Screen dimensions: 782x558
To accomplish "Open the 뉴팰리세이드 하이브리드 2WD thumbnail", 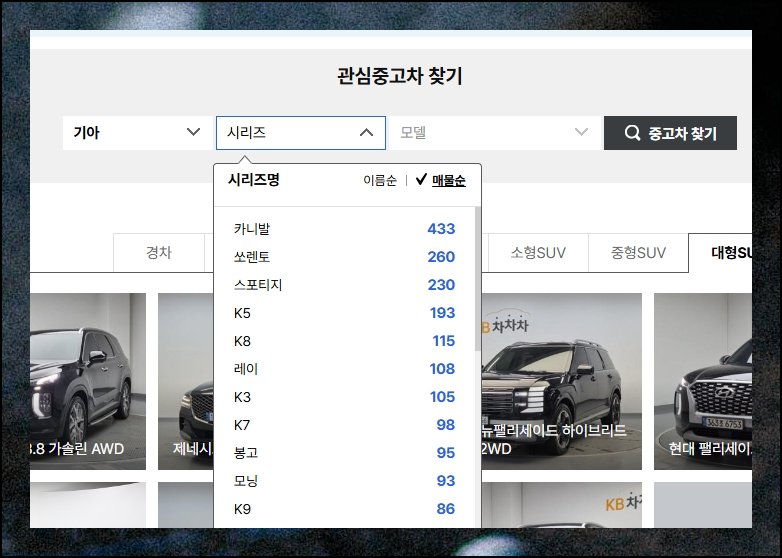I will [x=562, y=381].
